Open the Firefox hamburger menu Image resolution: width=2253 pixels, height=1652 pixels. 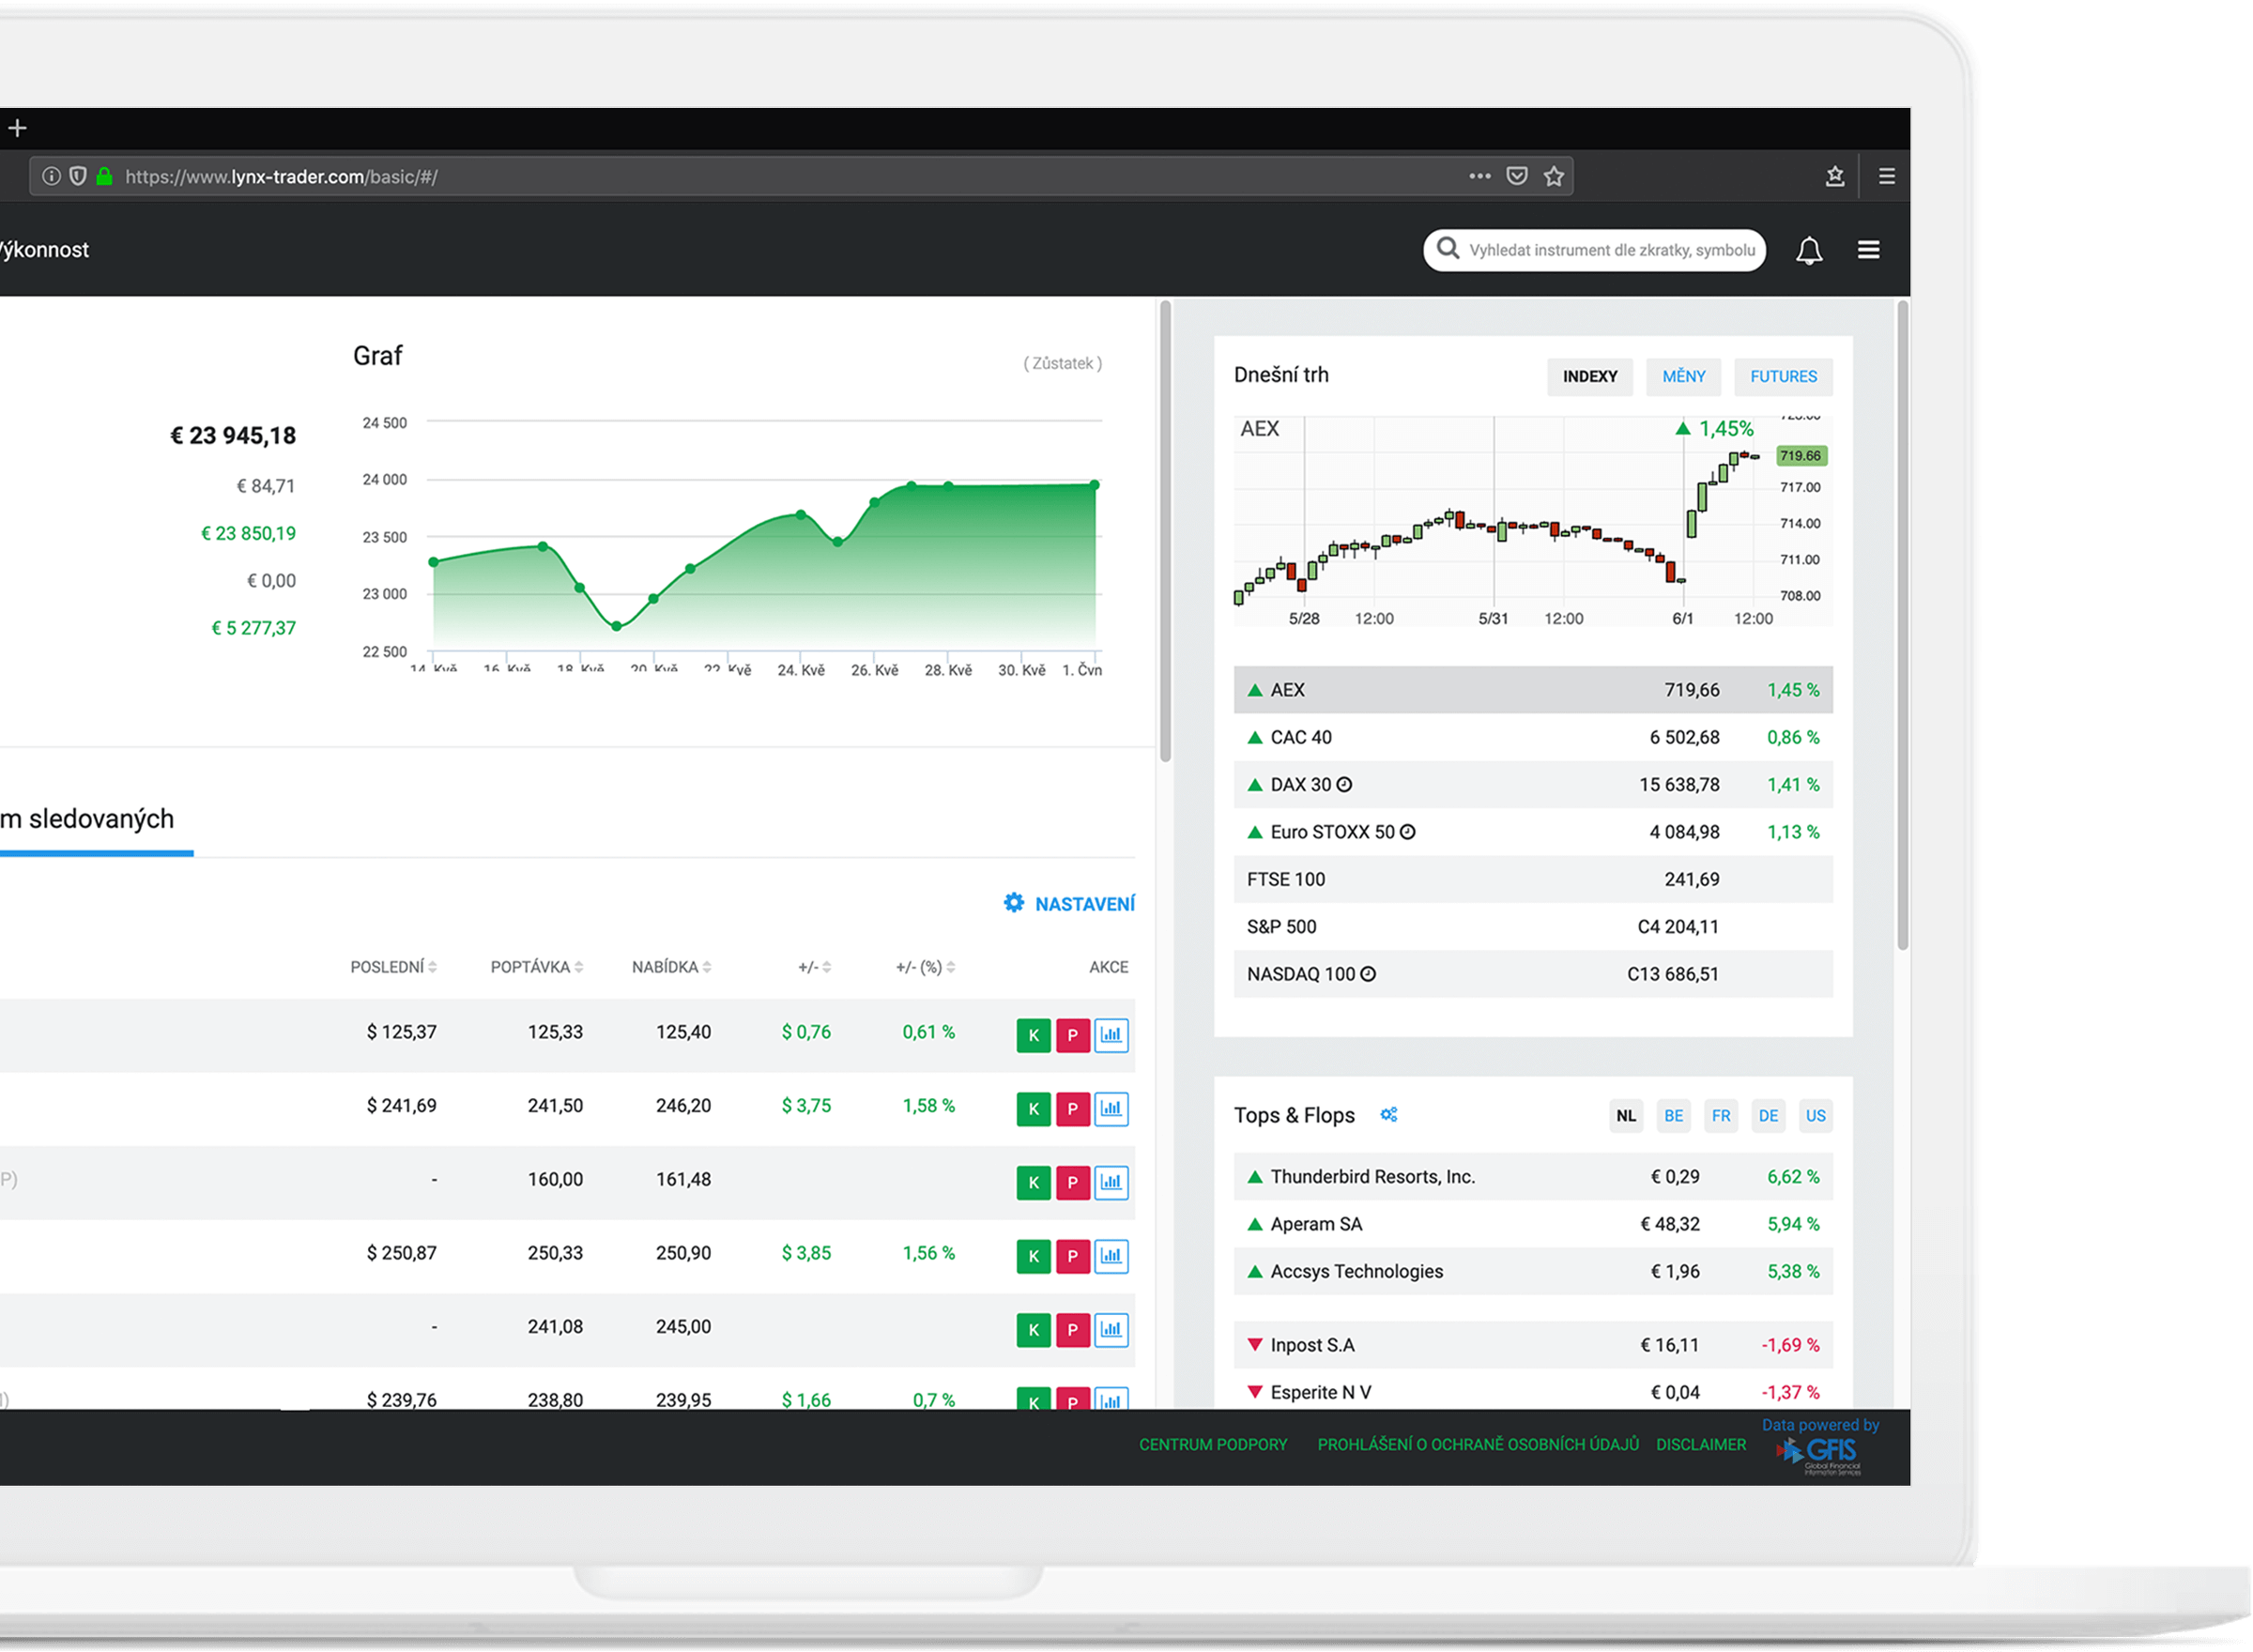[x=1887, y=176]
